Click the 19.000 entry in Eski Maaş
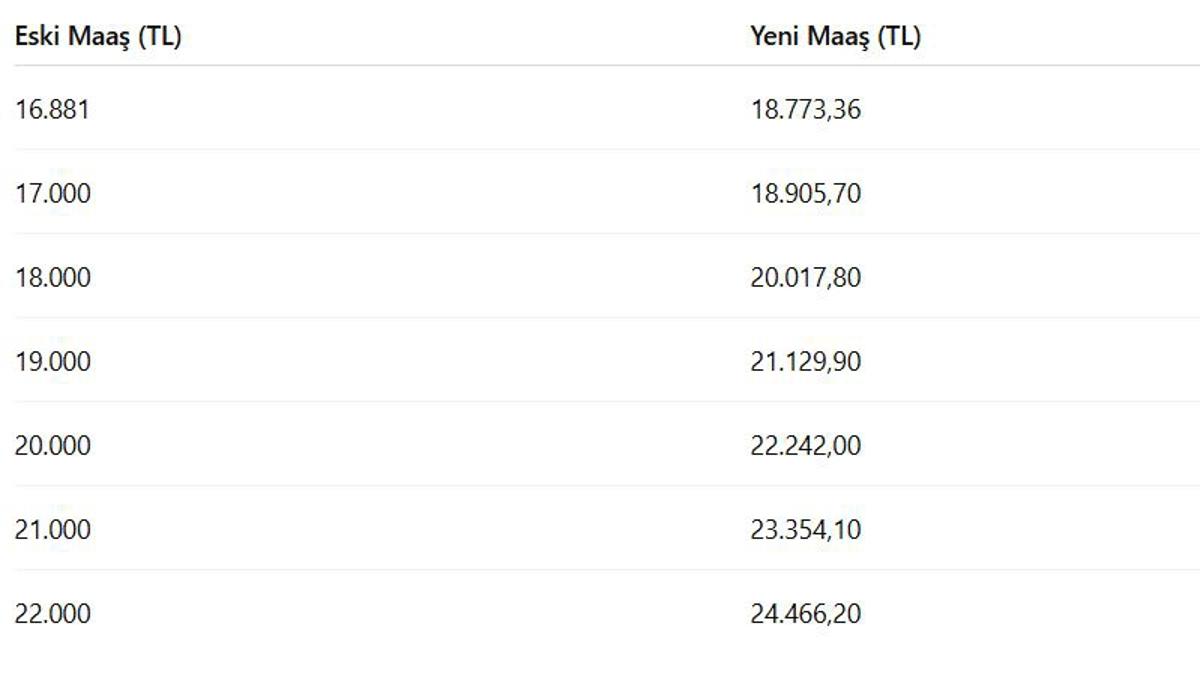Screen dimensions: 1200x689 pyautogui.click(x=52, y=361)
